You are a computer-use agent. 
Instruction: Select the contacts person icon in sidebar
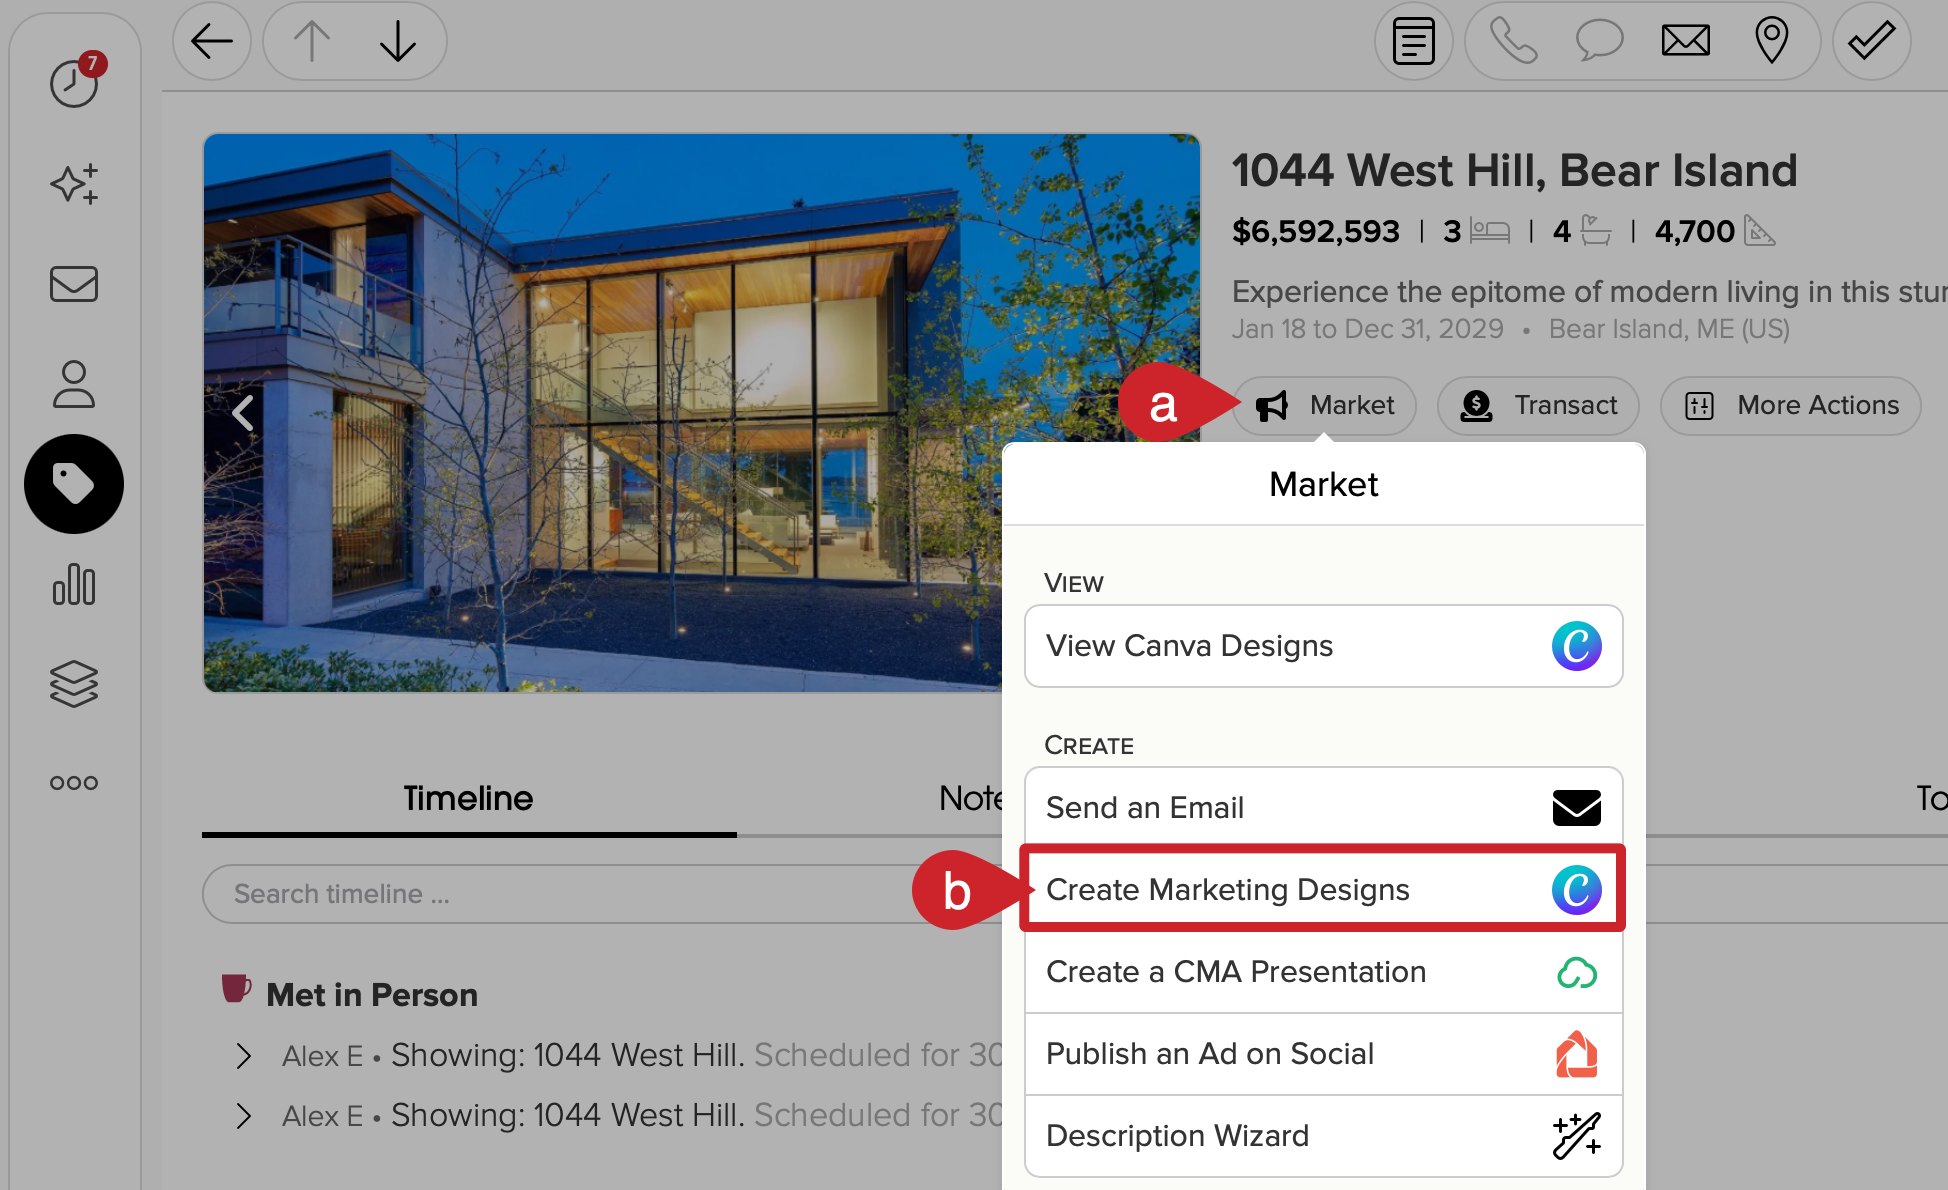click(73, 384)
